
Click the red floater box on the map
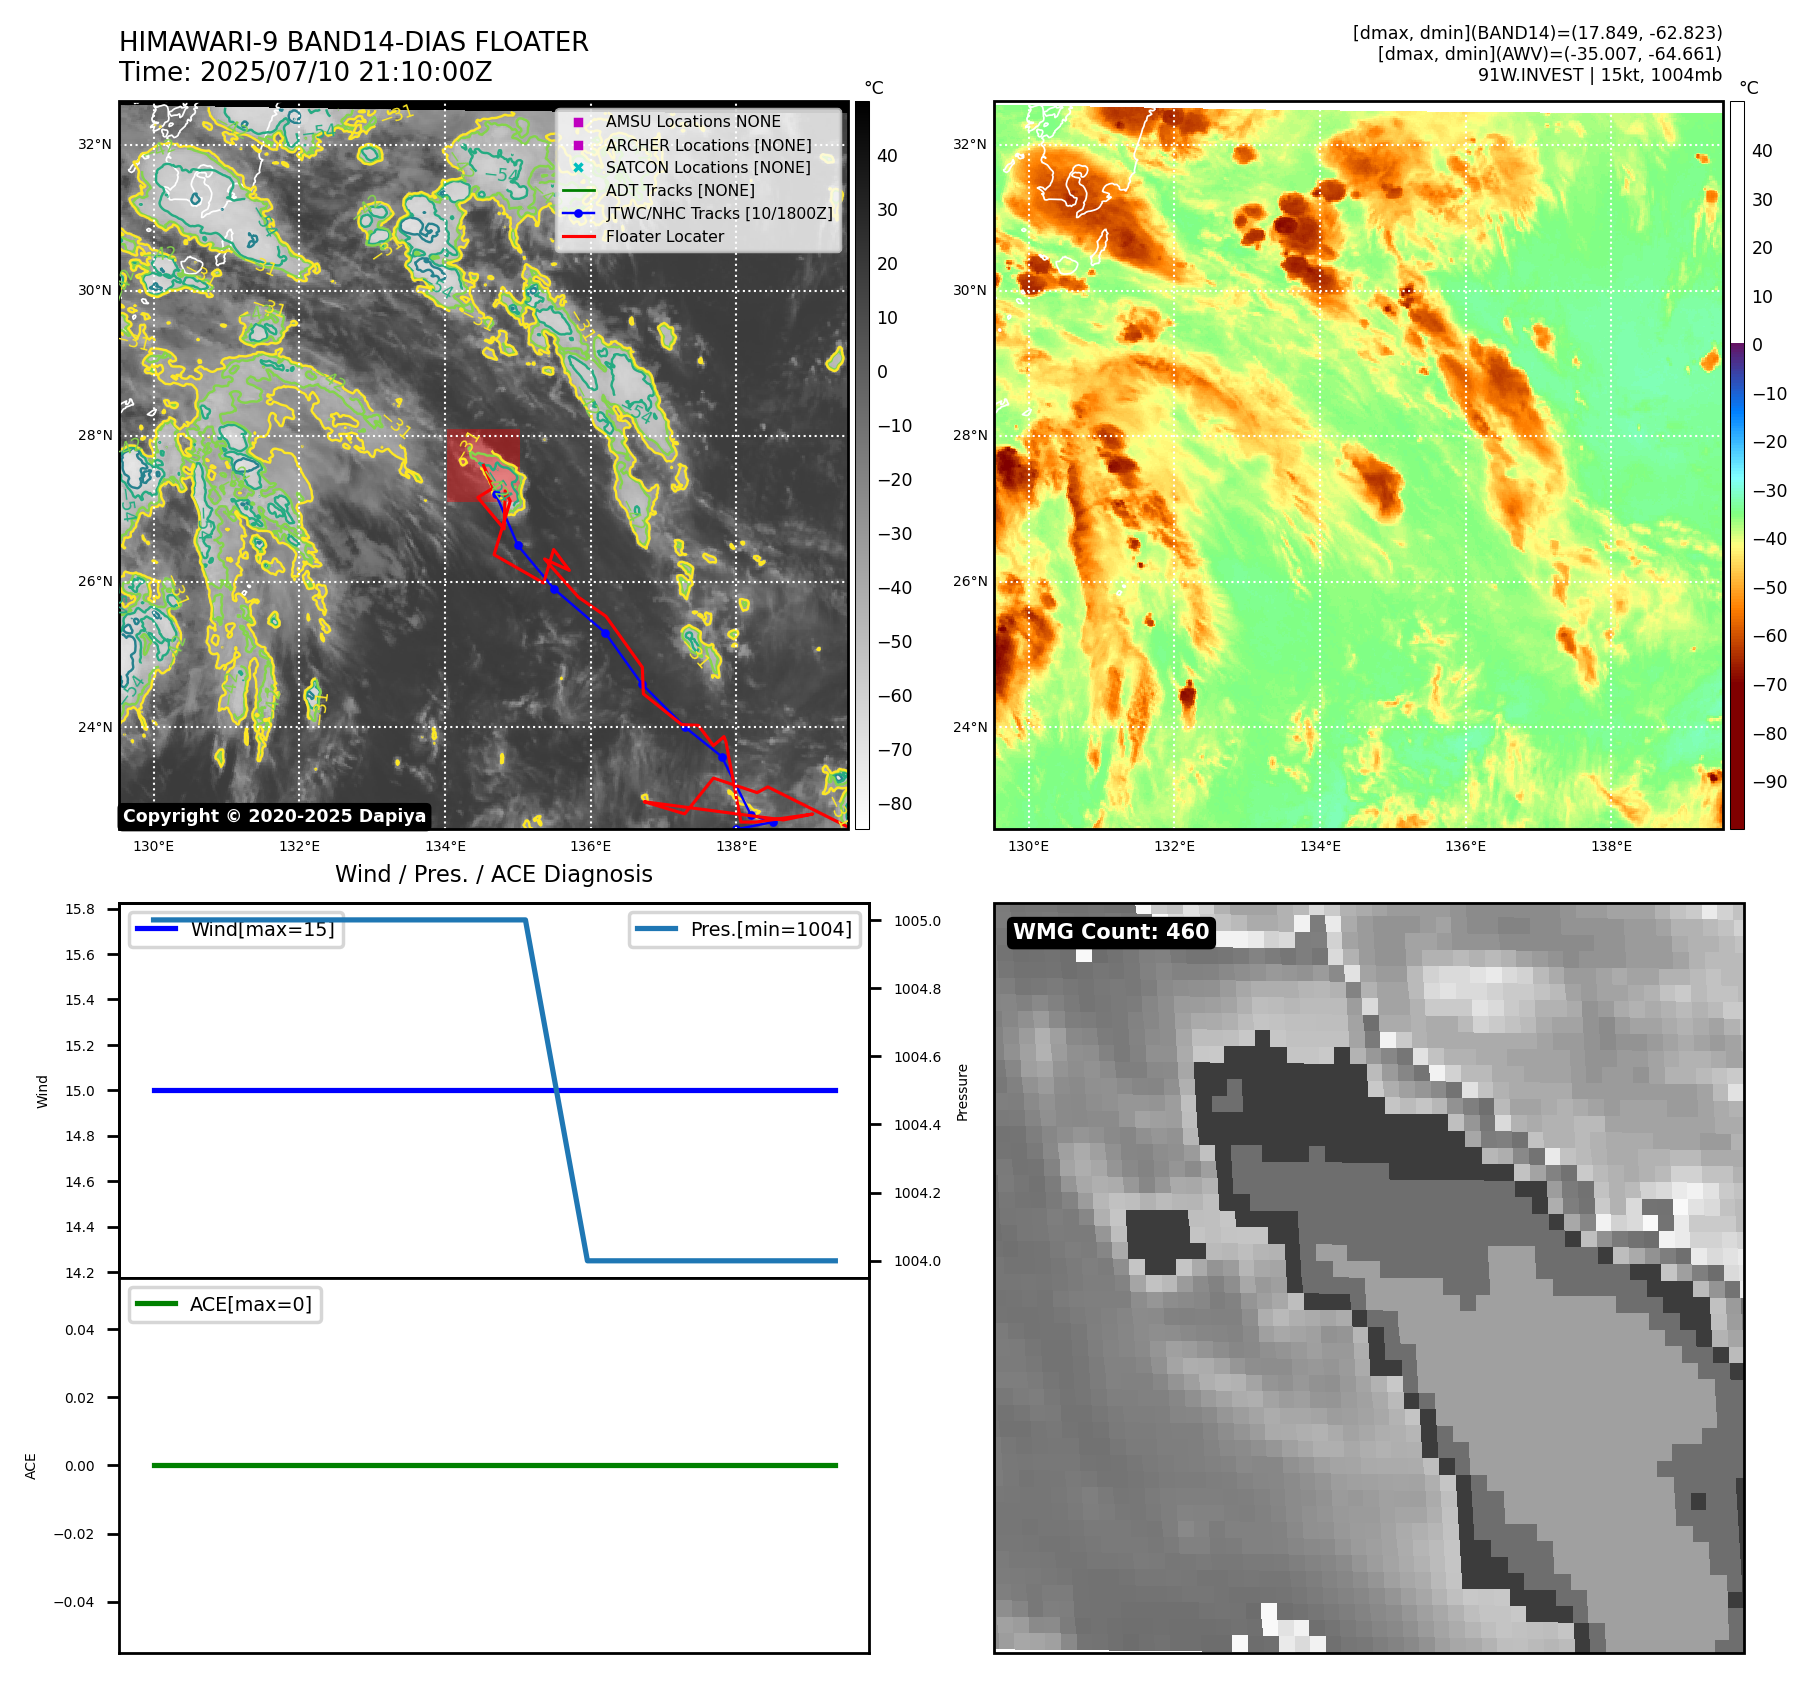483,466
